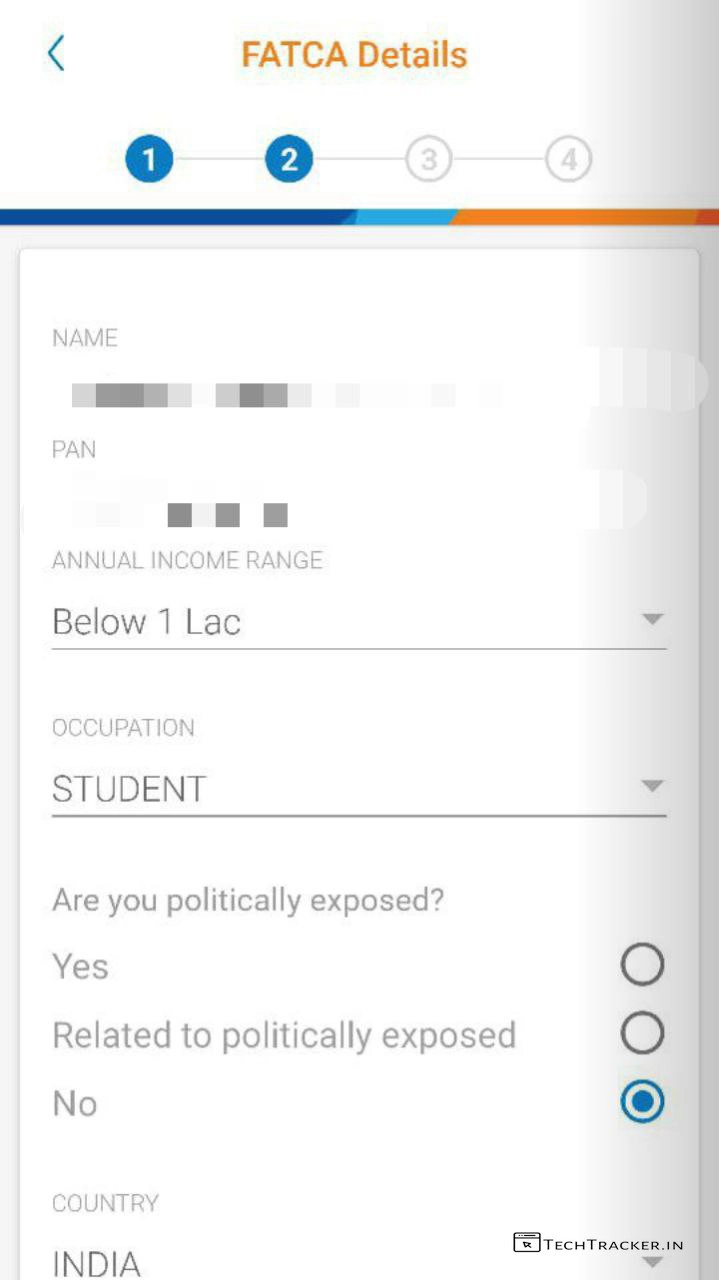Select step 2 in progress indicator
This screenshot has width=719, height=1280.
pos(289,159)
